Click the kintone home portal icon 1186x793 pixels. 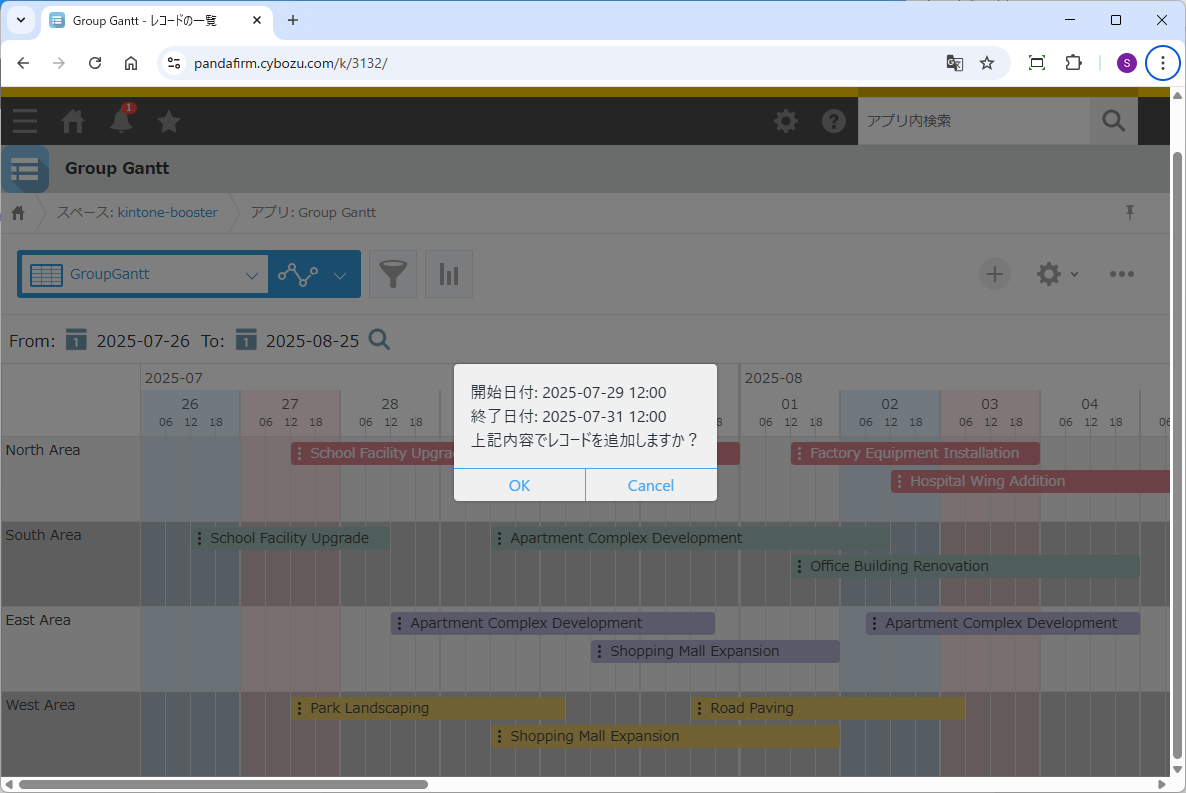click(73, 121)
